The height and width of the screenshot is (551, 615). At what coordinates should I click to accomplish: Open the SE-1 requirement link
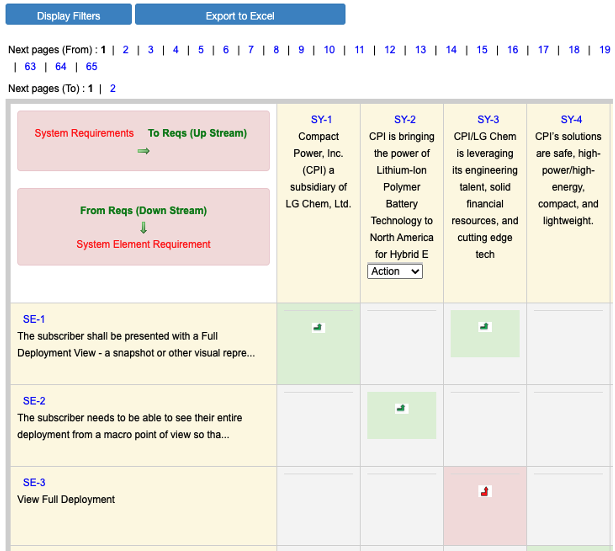(x=34, y=319)
